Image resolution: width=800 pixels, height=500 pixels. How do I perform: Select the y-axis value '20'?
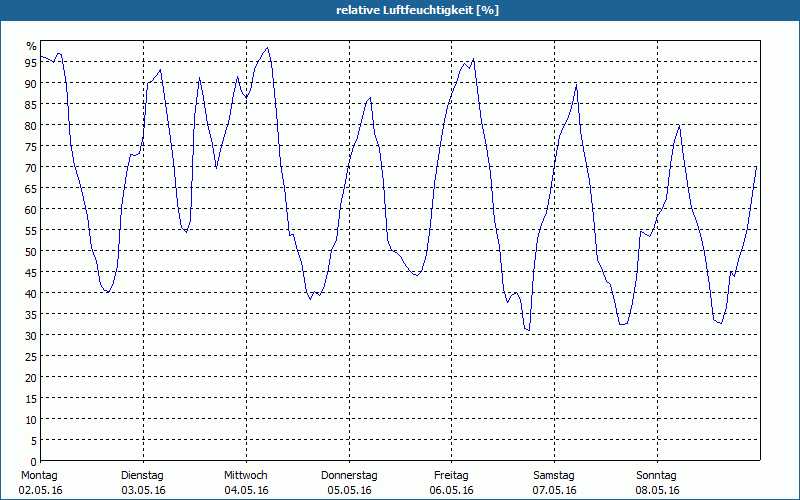click(32, 377)
